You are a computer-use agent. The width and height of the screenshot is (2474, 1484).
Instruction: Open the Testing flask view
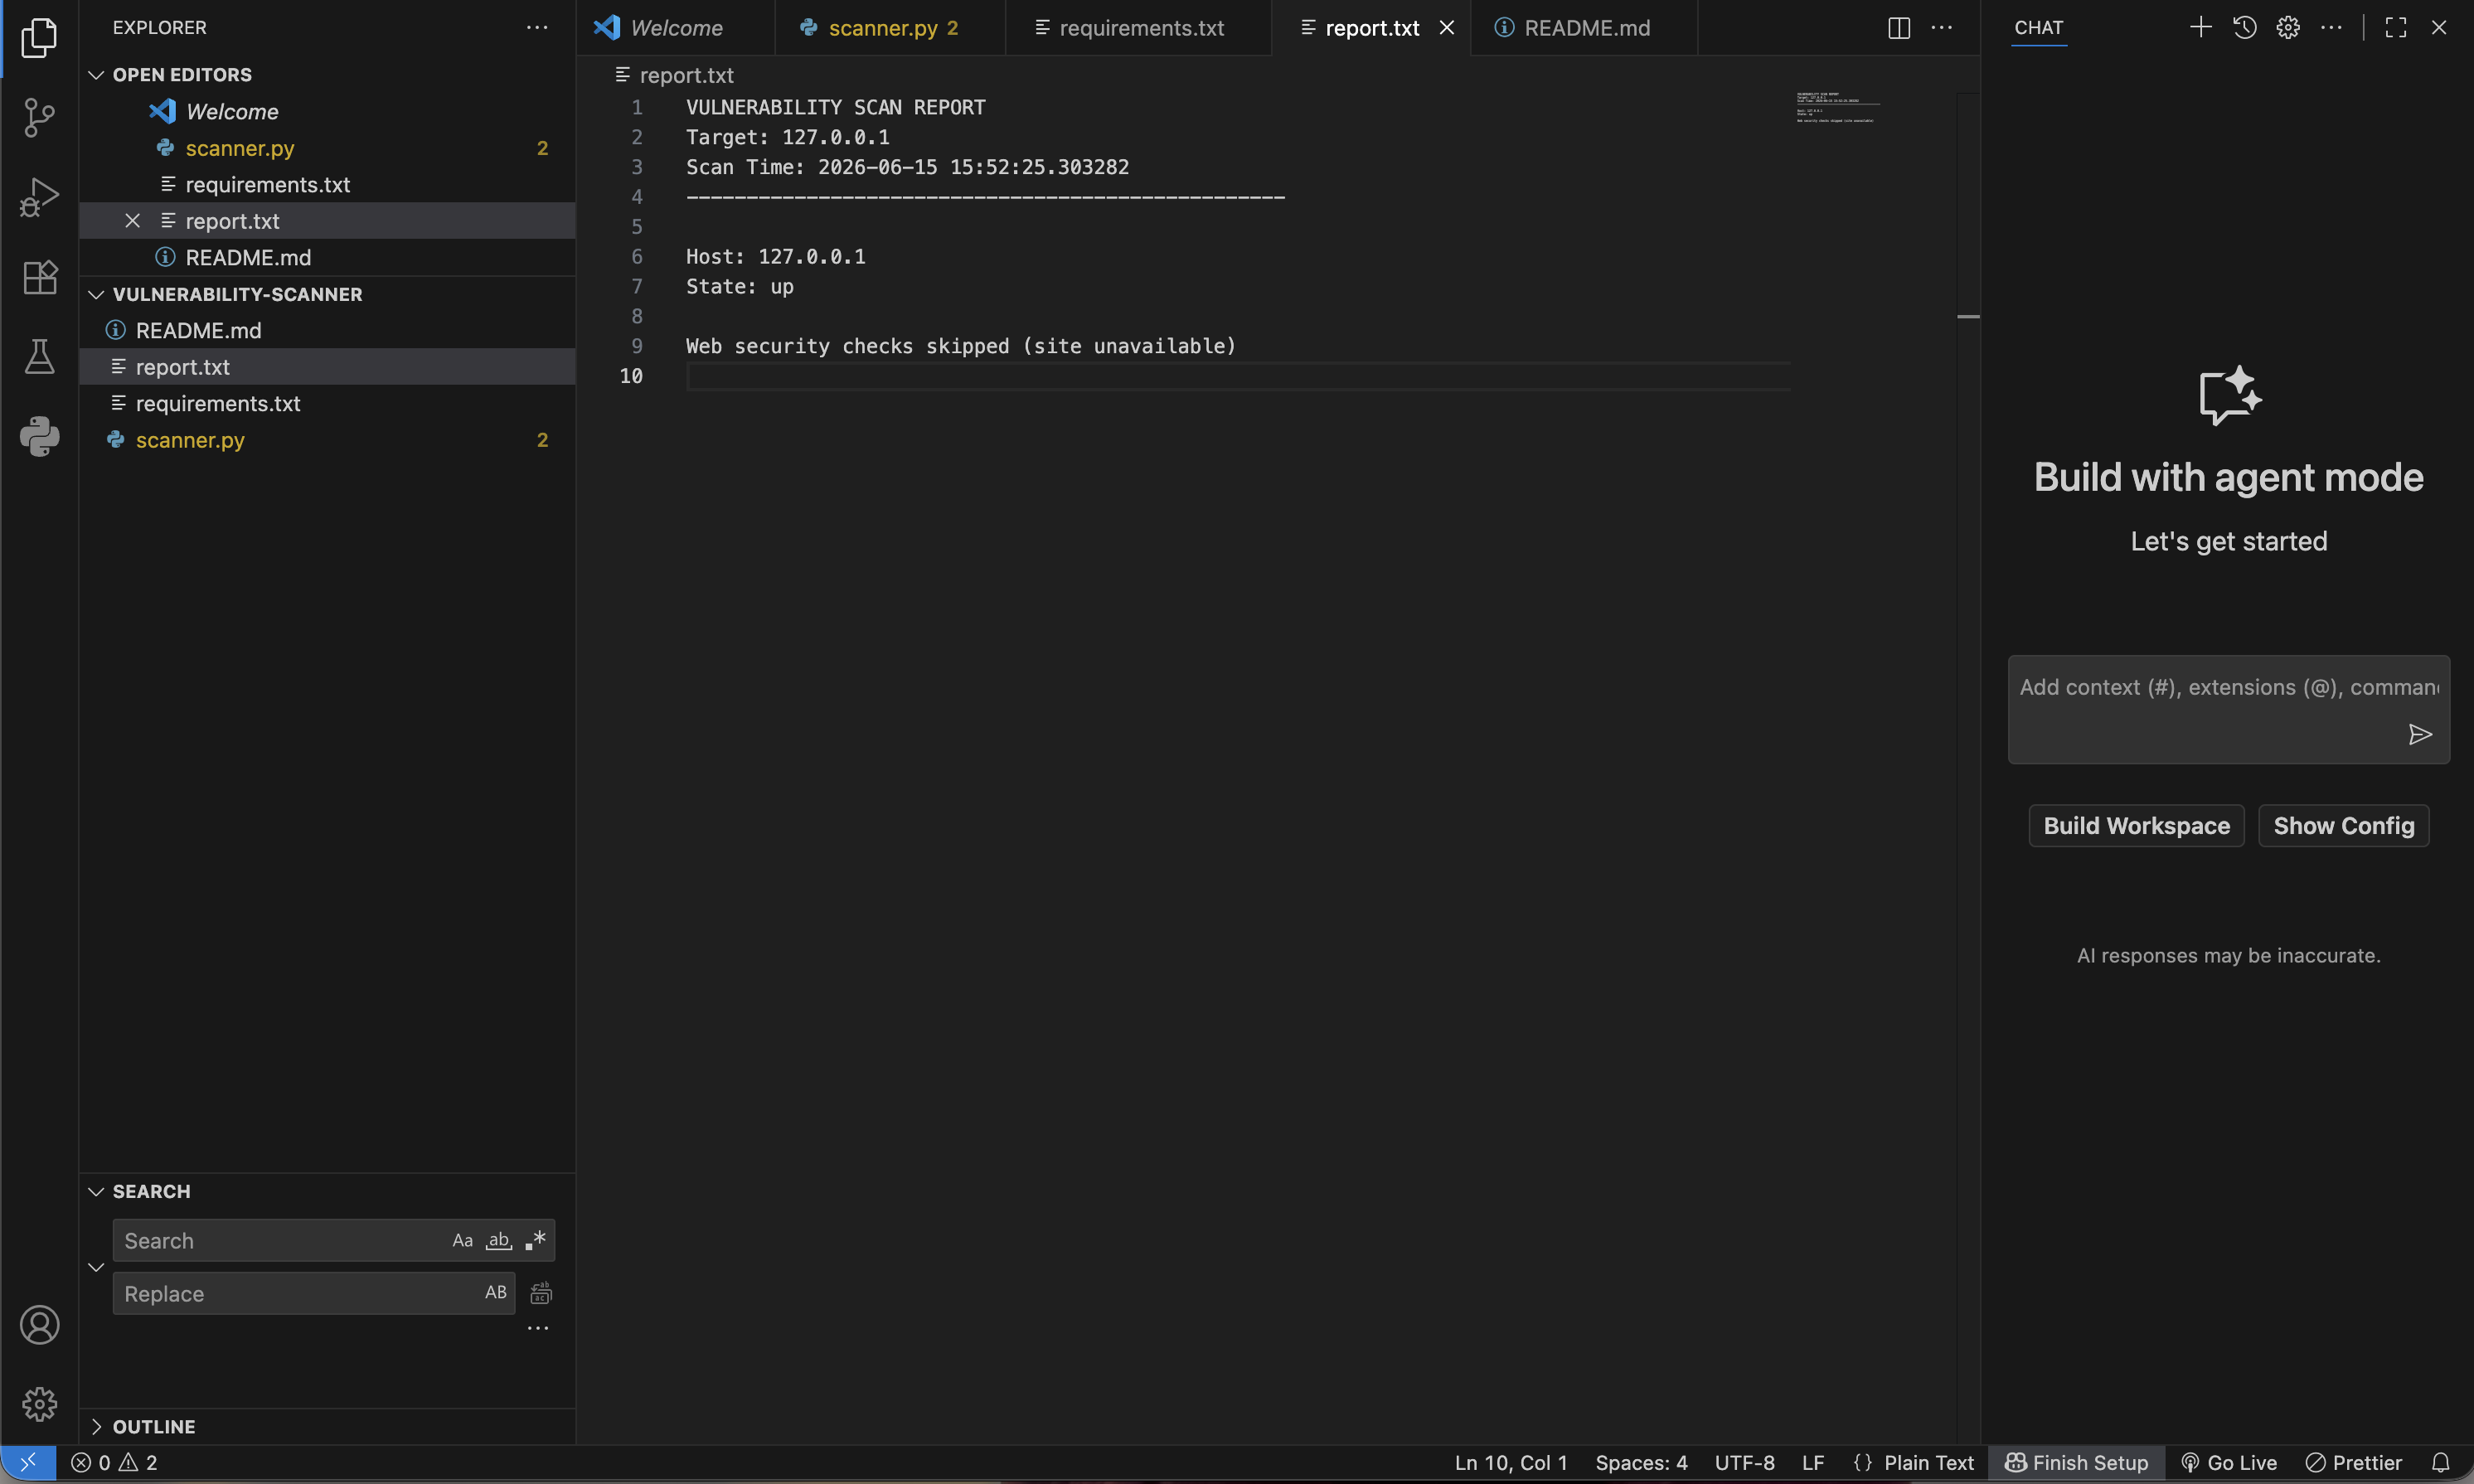[x=39, y=357]
